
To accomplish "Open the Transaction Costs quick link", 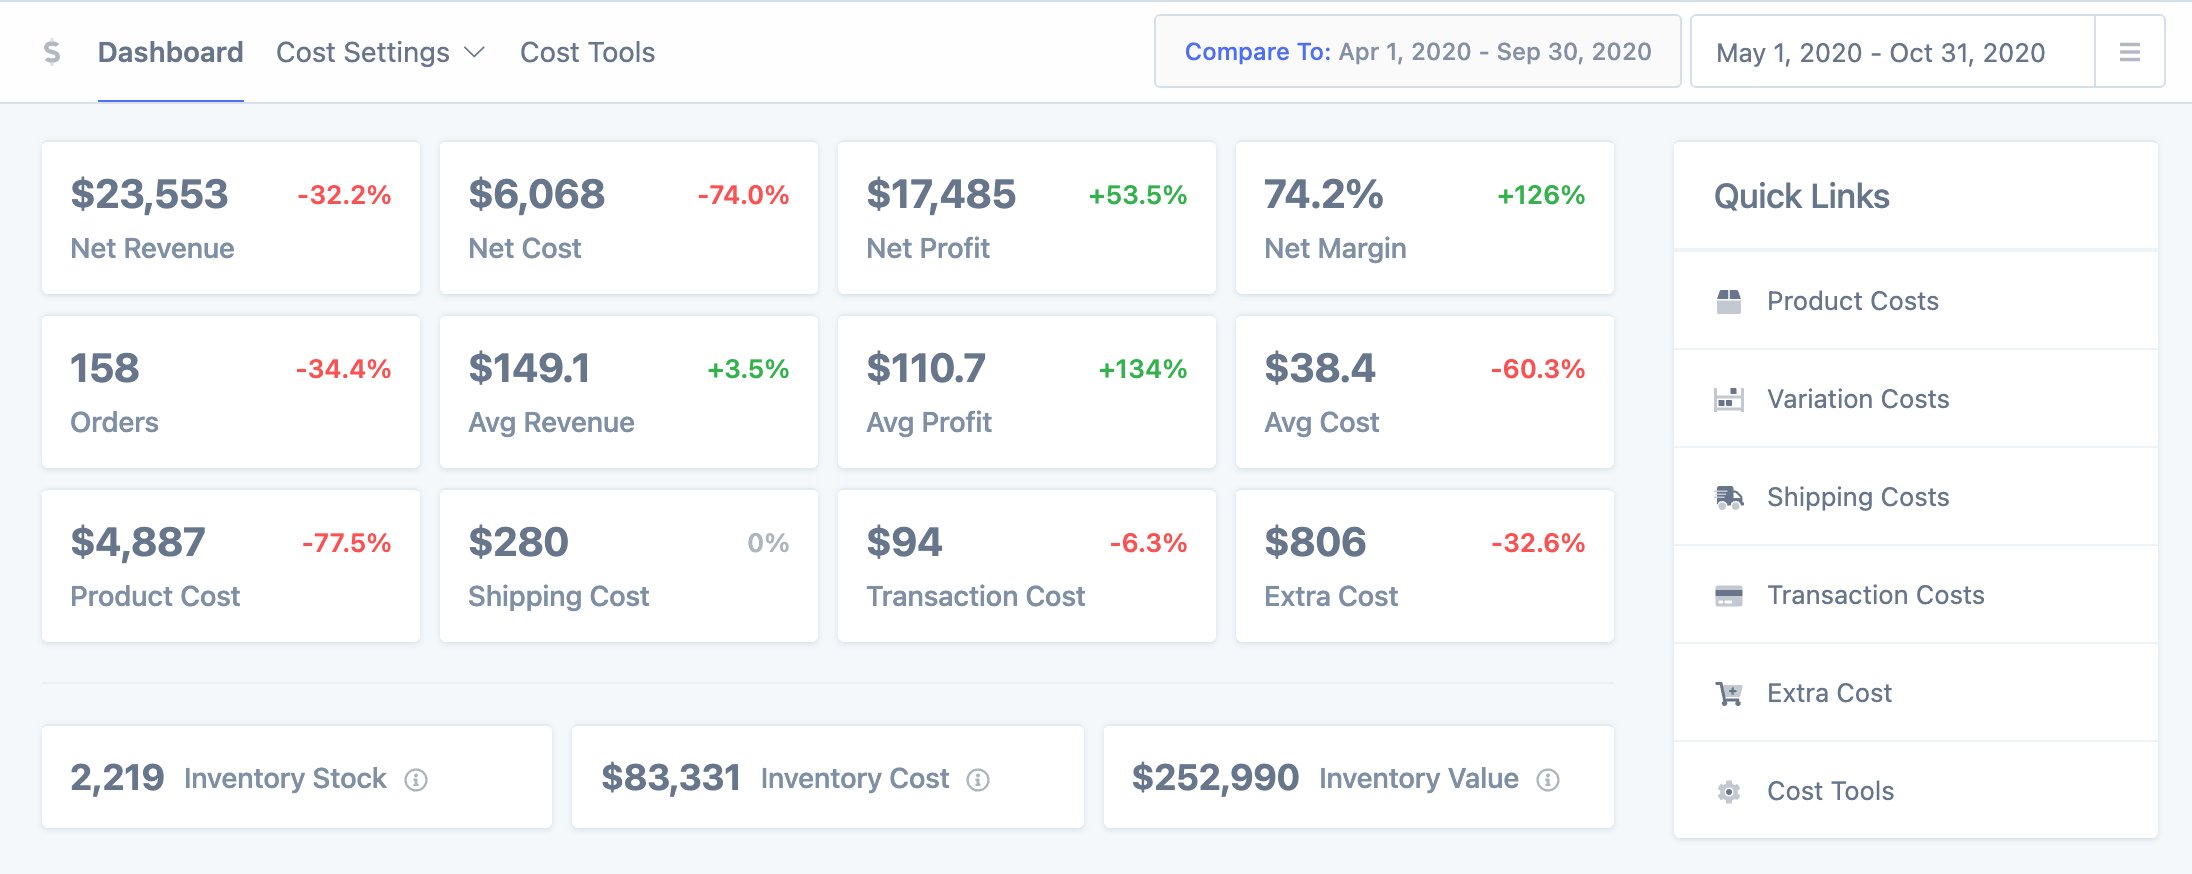I will click(1875, 595).
